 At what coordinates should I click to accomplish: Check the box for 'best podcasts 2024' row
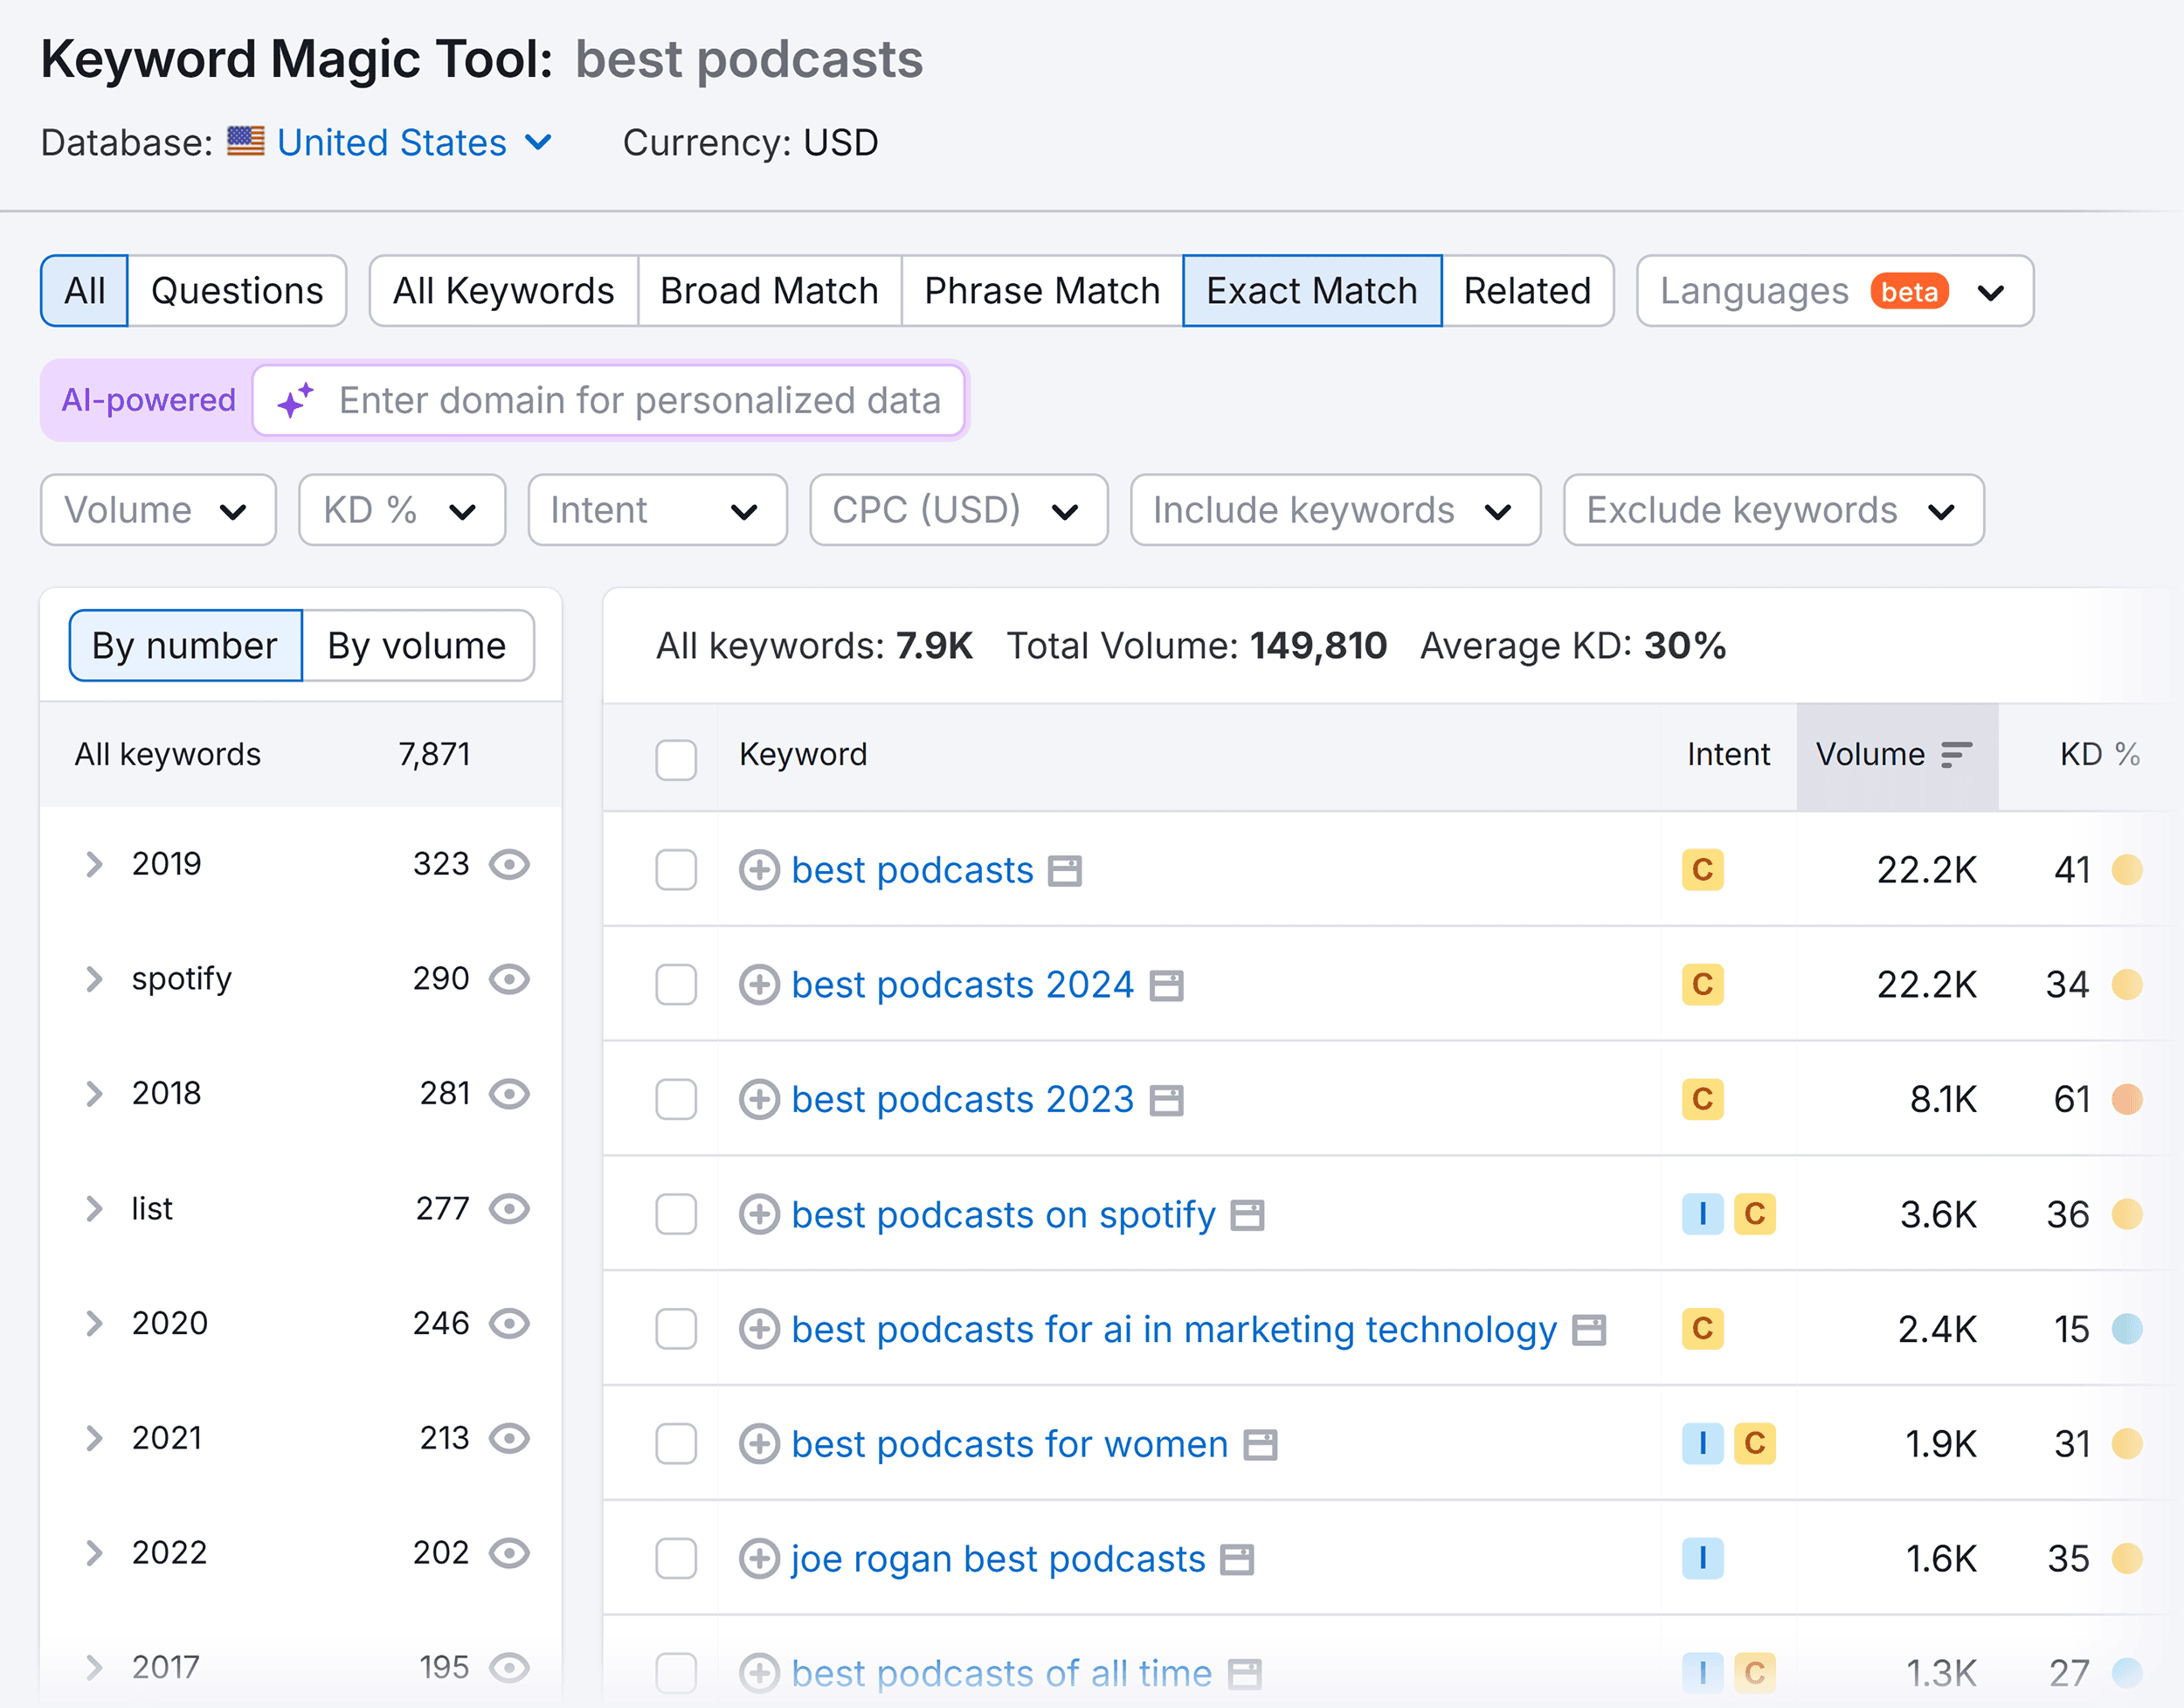(x=676, y=985)
